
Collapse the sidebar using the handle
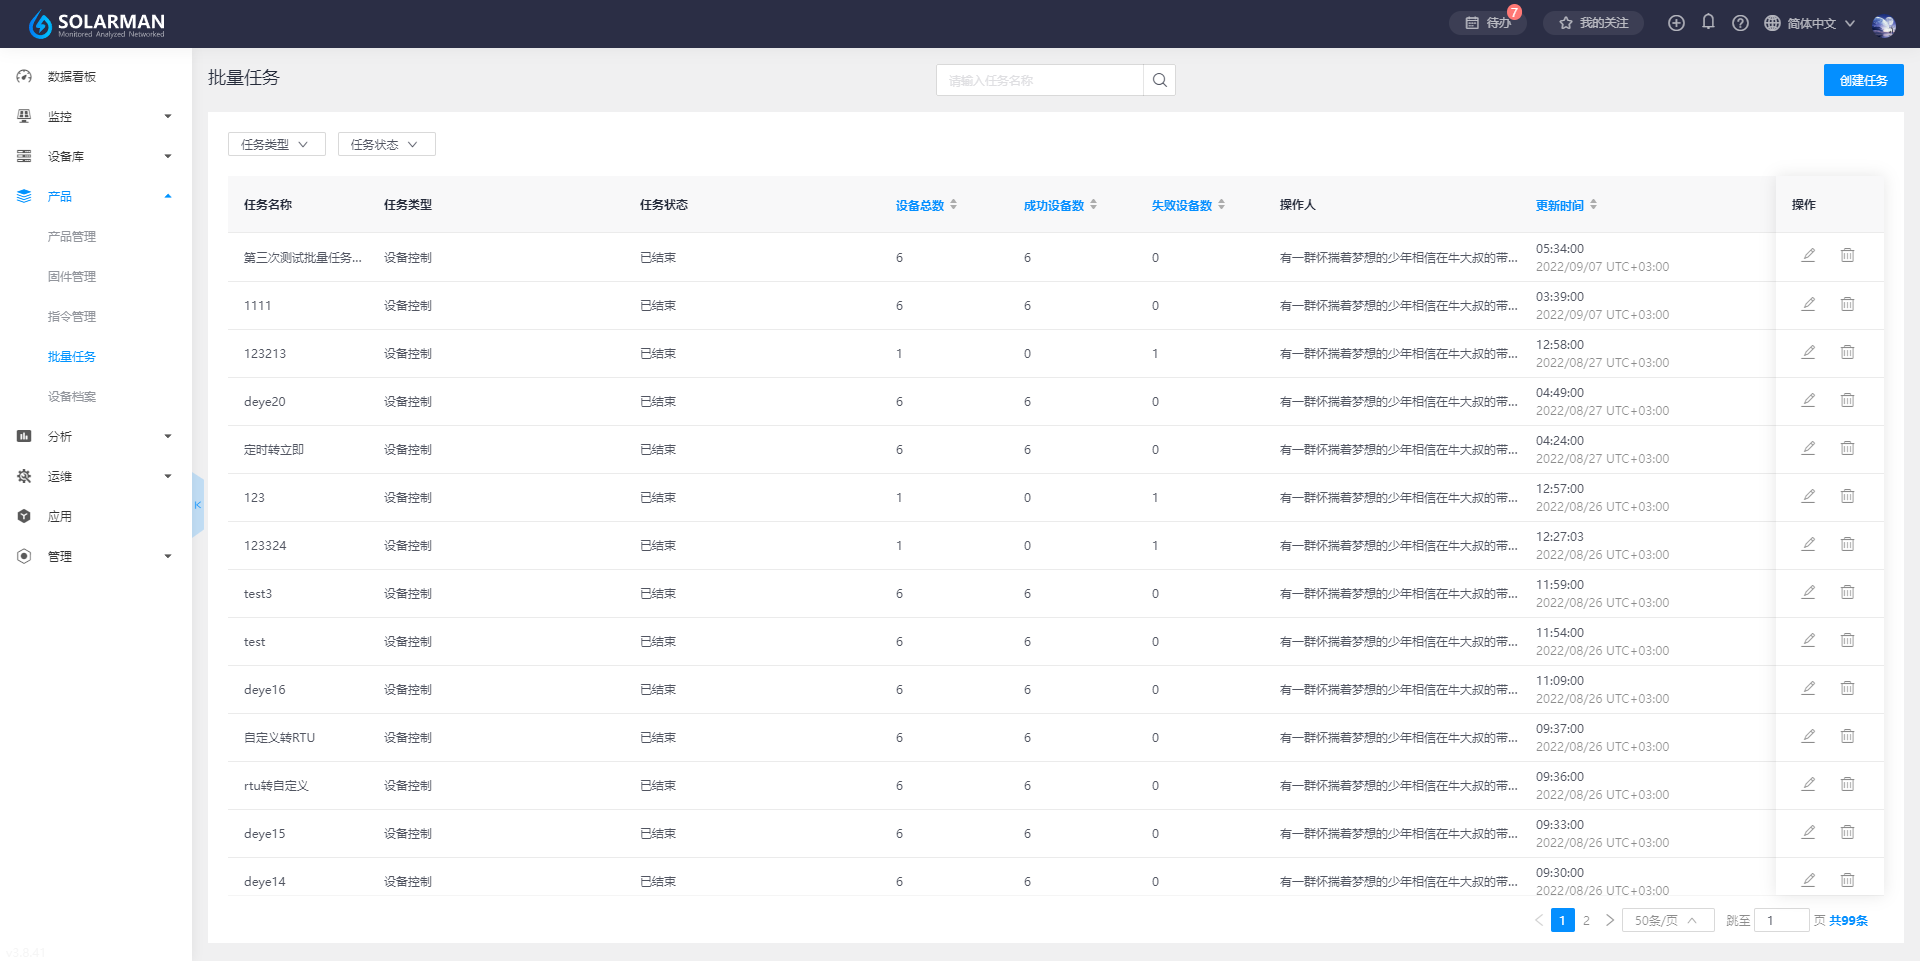tap(198, 505)
